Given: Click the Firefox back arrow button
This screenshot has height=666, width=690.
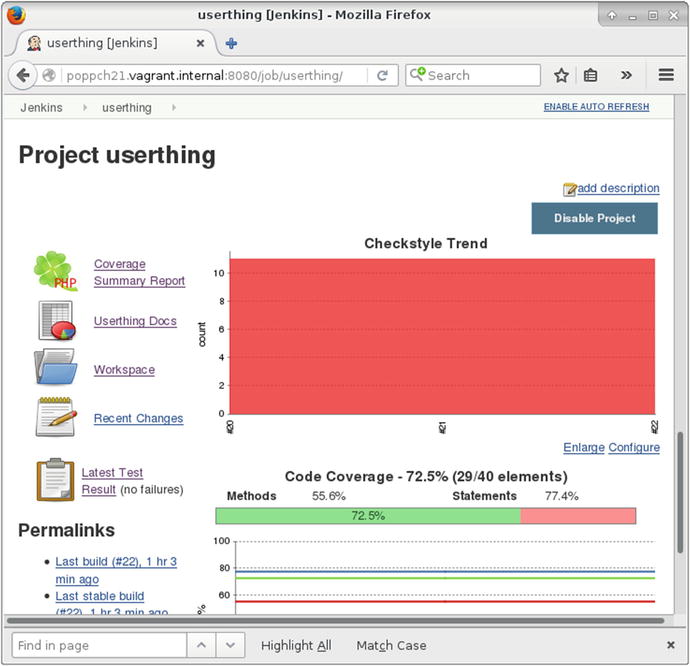Looking at the screenshot, I should (22, 76).
